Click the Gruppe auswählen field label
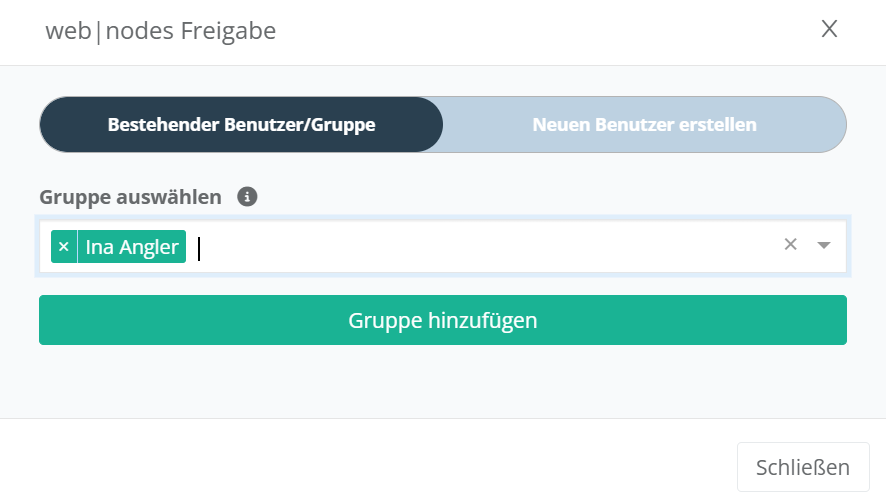886x502 pixels. tap(130, 197)
